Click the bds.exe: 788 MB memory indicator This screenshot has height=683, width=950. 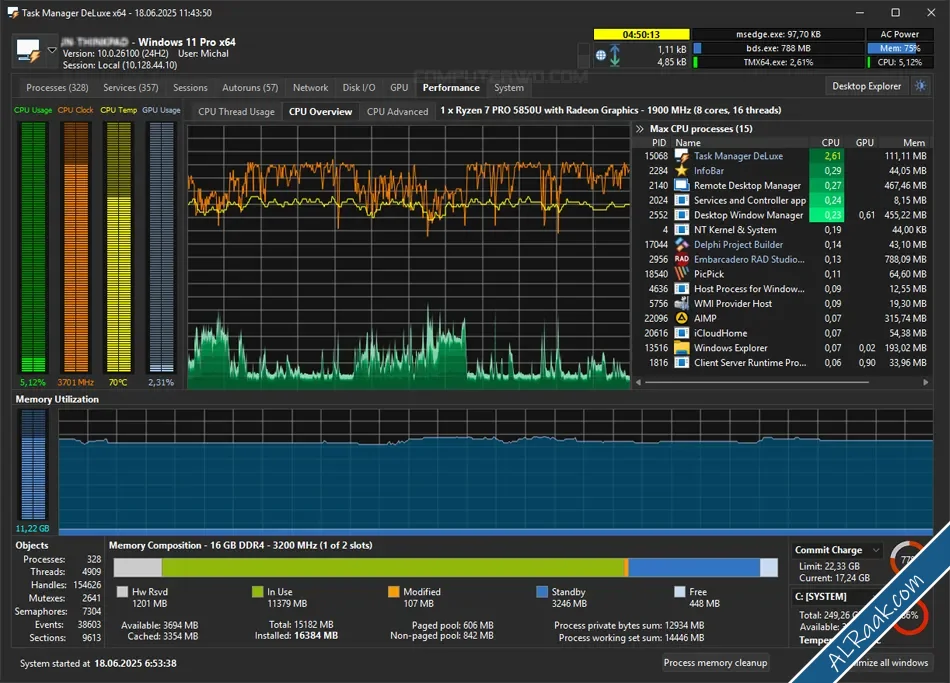(779, 48)
